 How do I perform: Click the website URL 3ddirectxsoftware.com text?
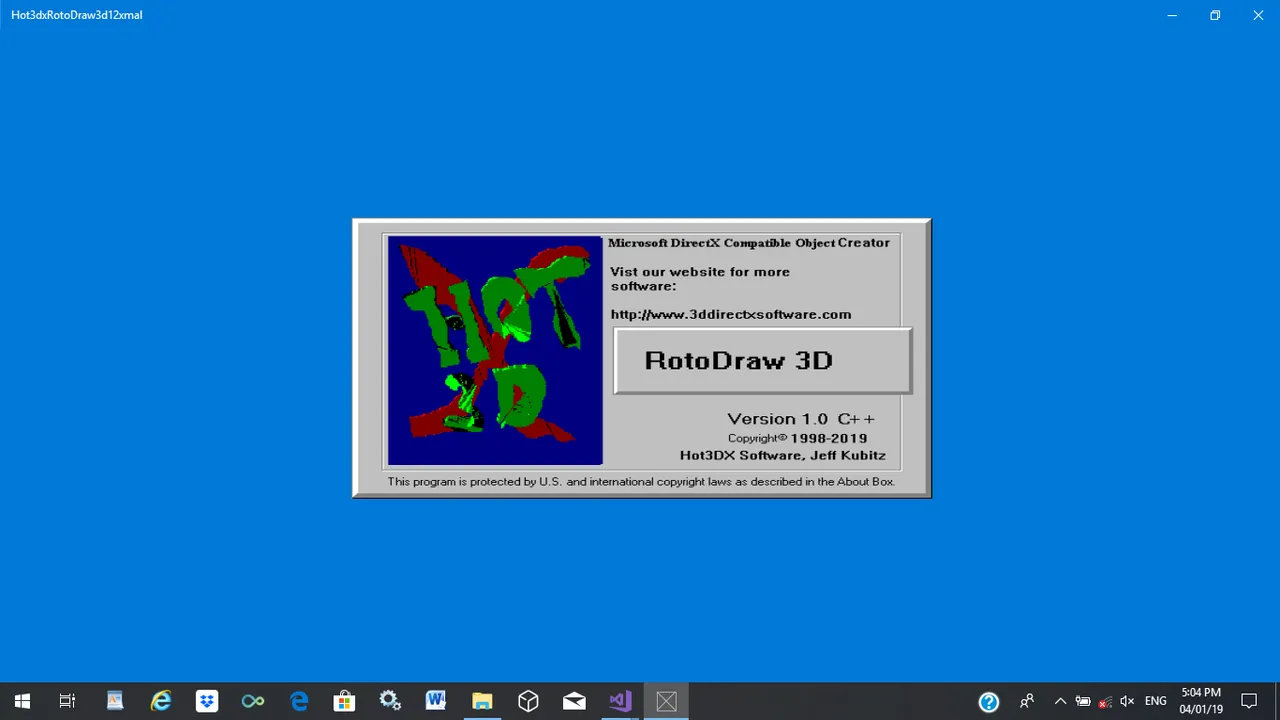[x=731, y=314]
